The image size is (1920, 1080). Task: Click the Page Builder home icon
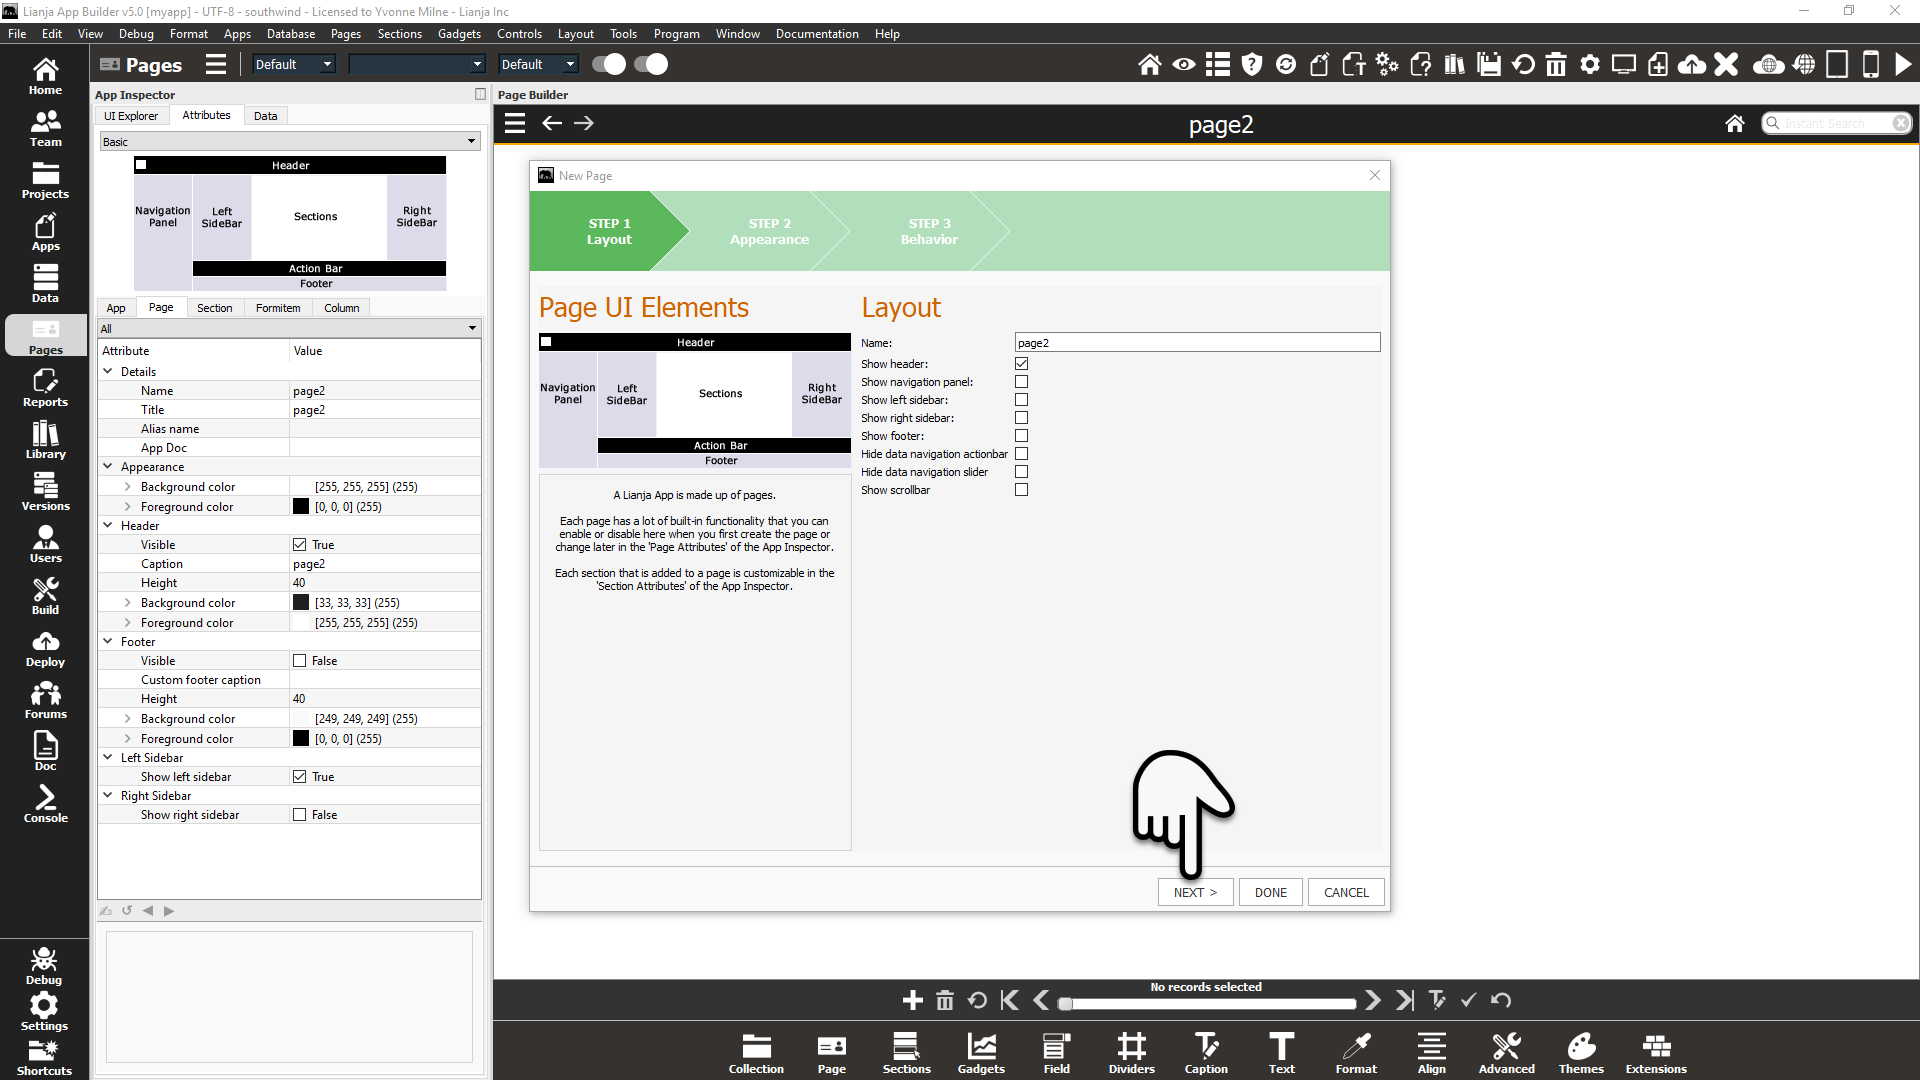[1734, 123]
